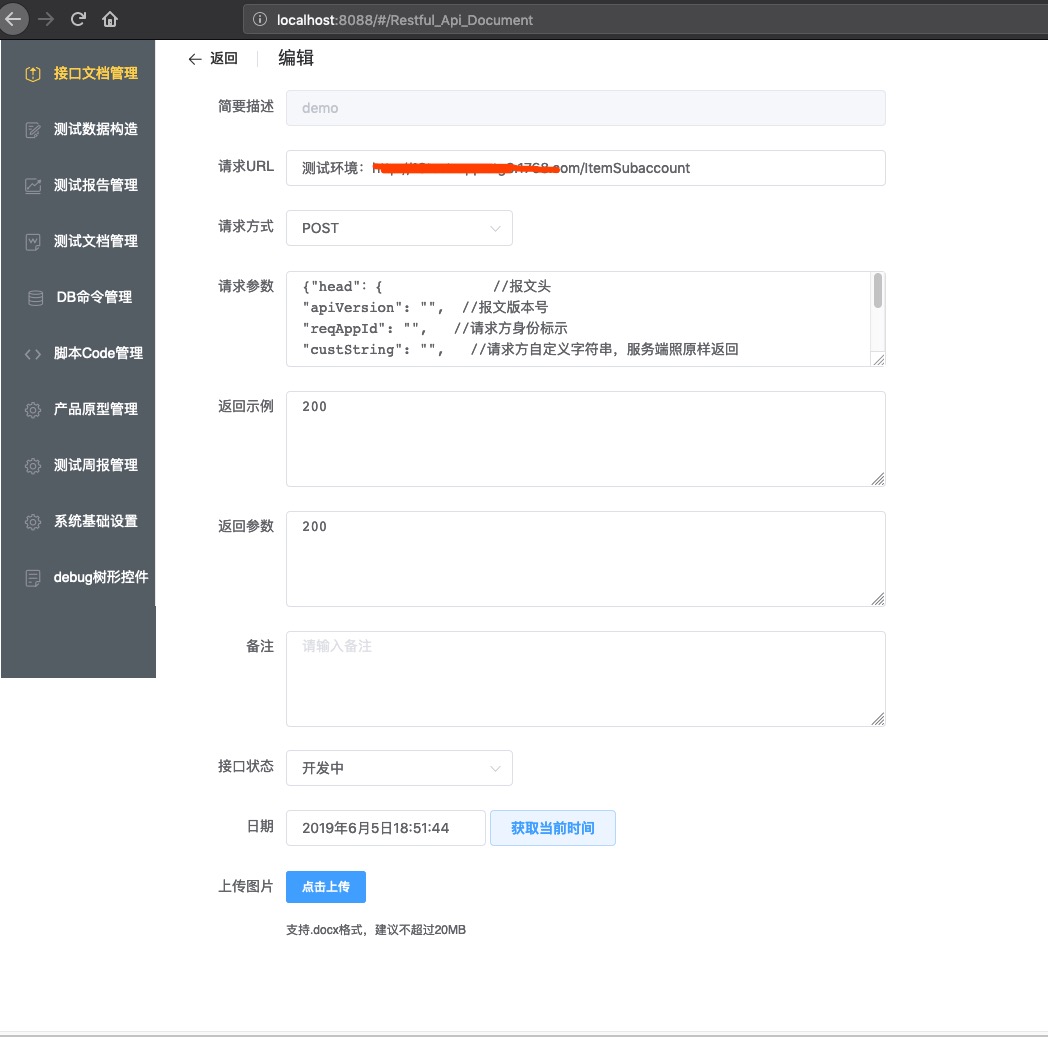The image size is (1048, 1037).
Task: Click the 产品原型管理 gear icon
Action: coord(33,410)
